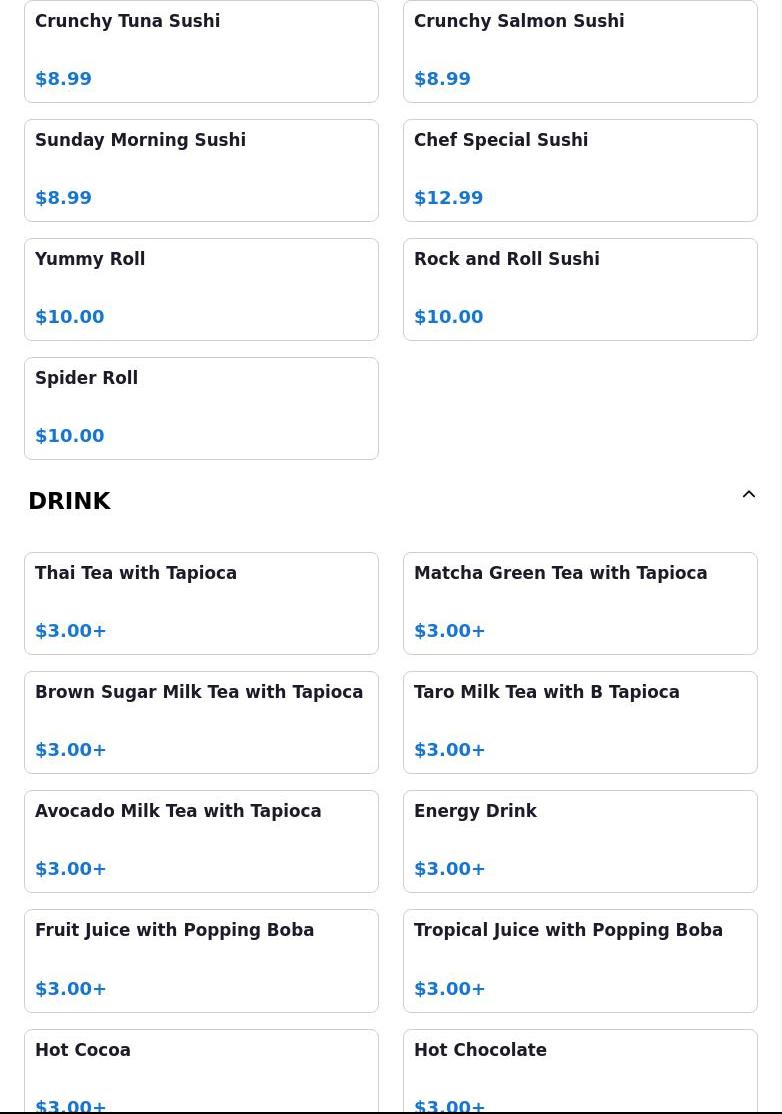Select the Hot Cocoa card
Image resolution: width=782 pixels, height=1114 pixels.
202,1071
